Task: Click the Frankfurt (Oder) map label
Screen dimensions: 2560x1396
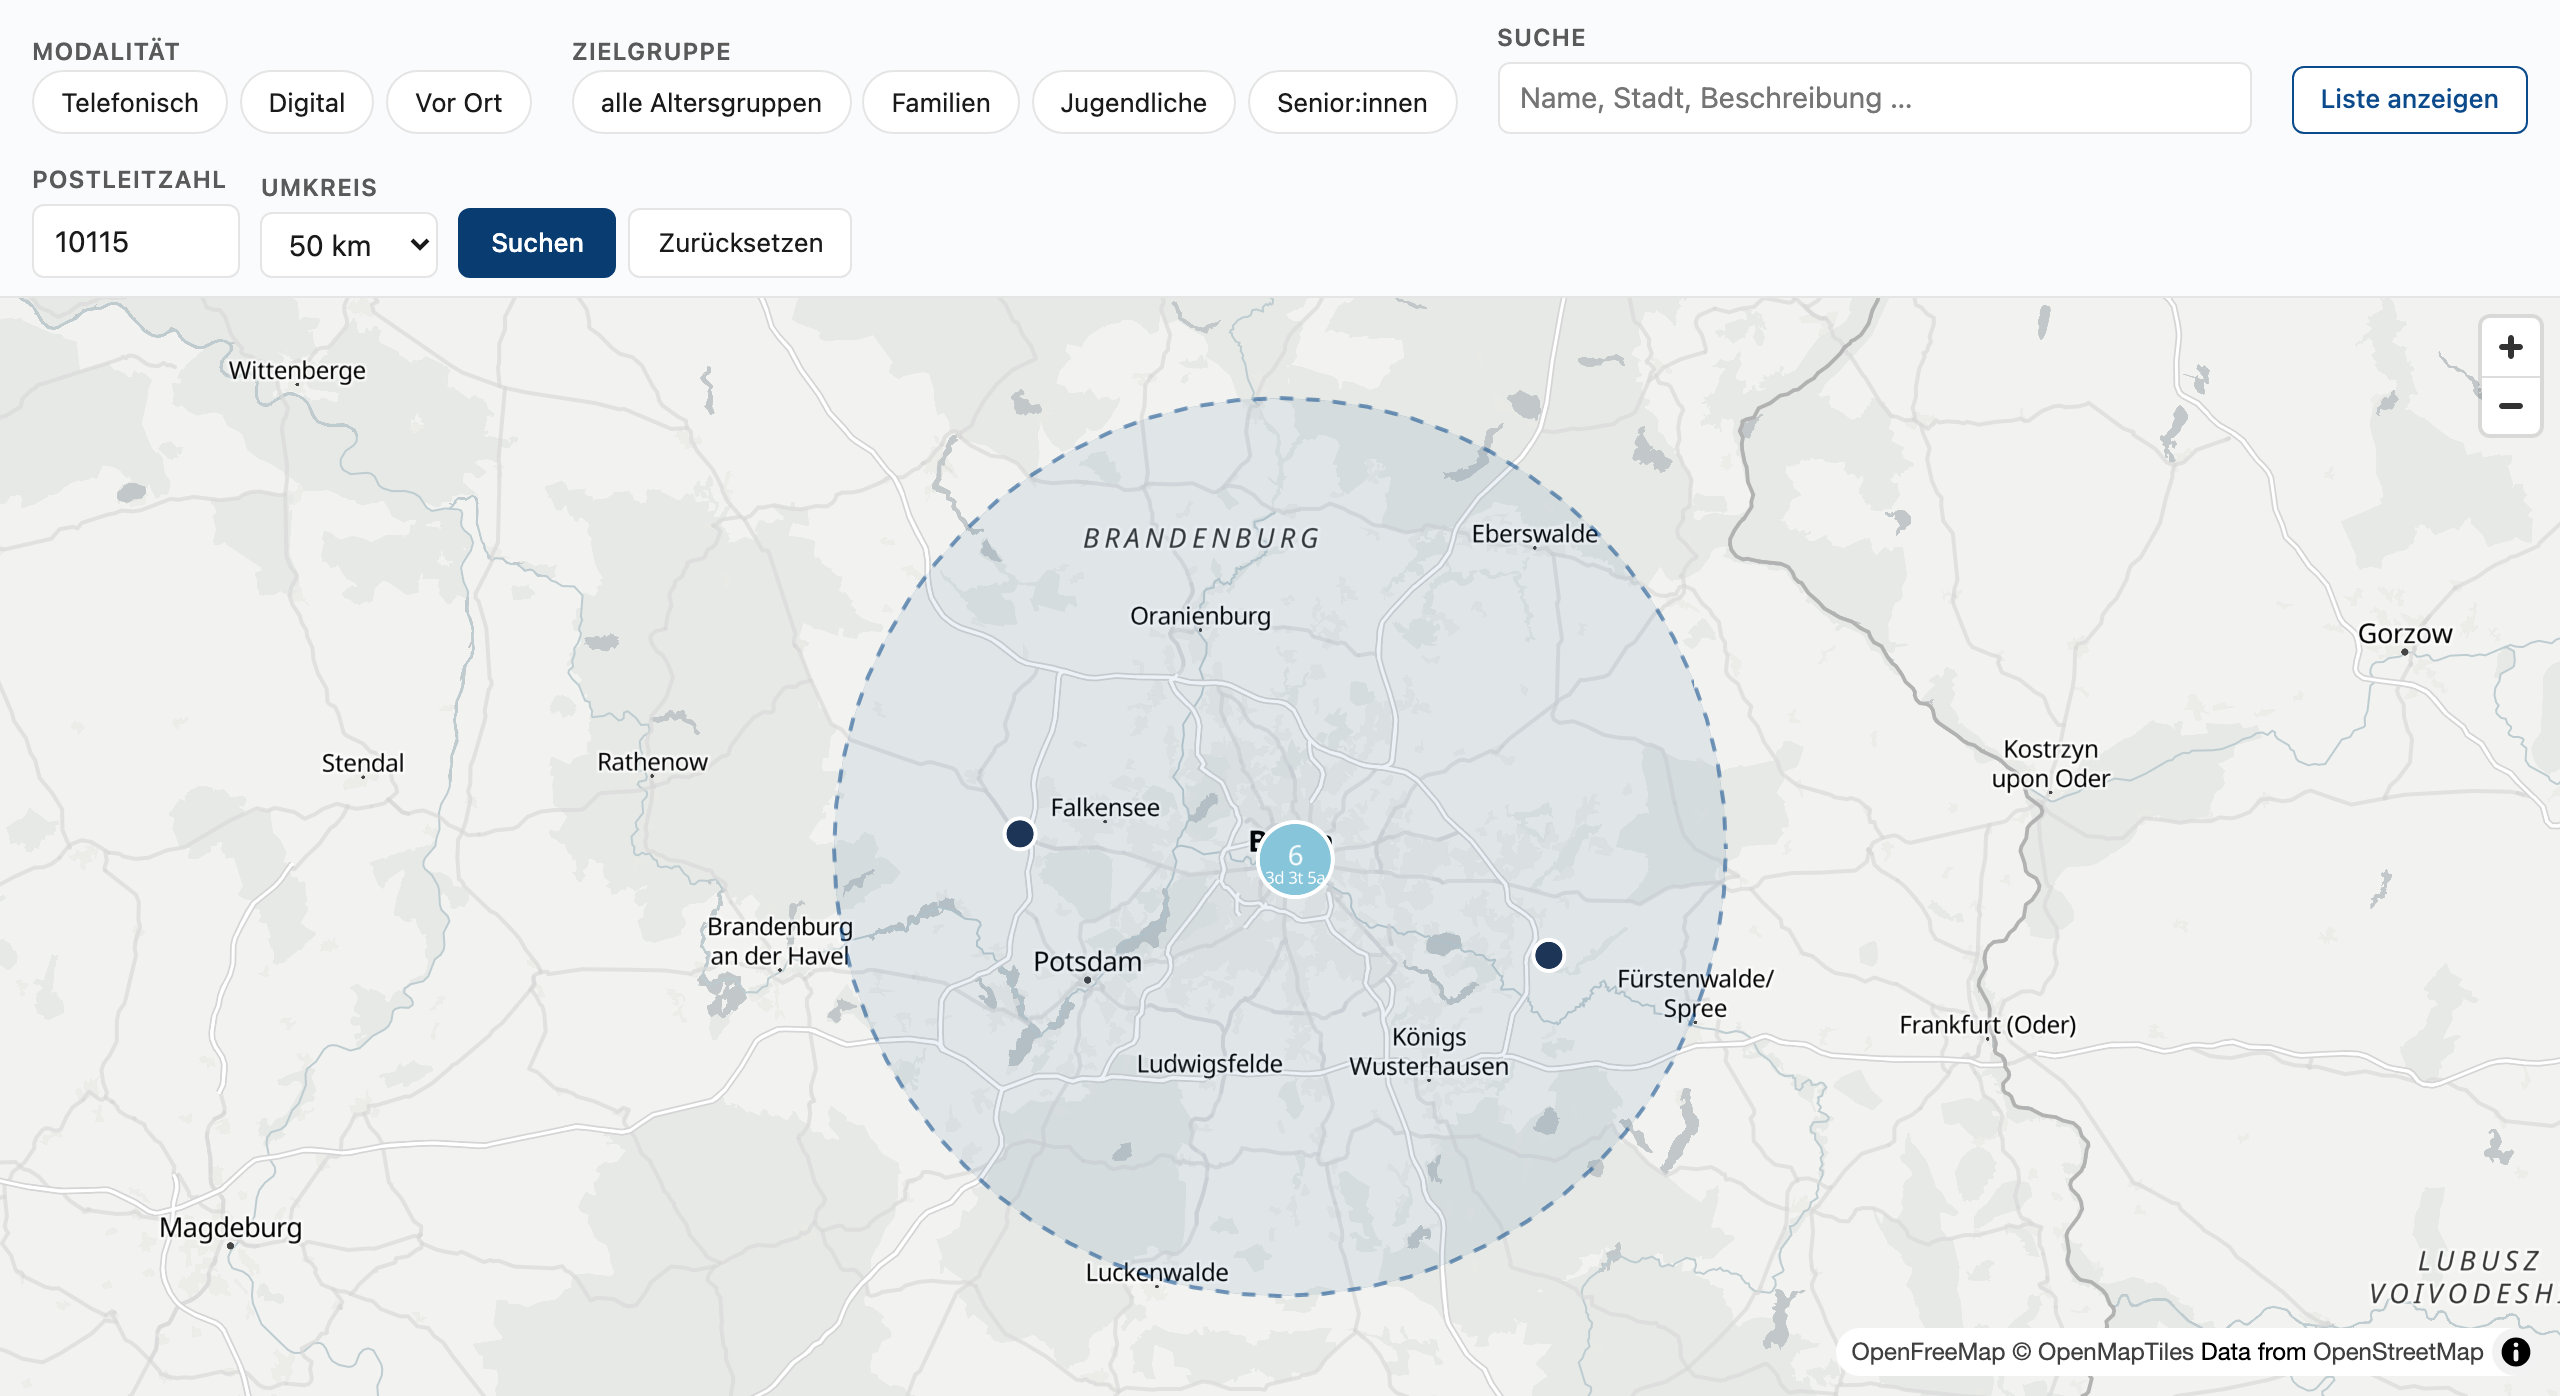Action: [x=1987, y=1025]
